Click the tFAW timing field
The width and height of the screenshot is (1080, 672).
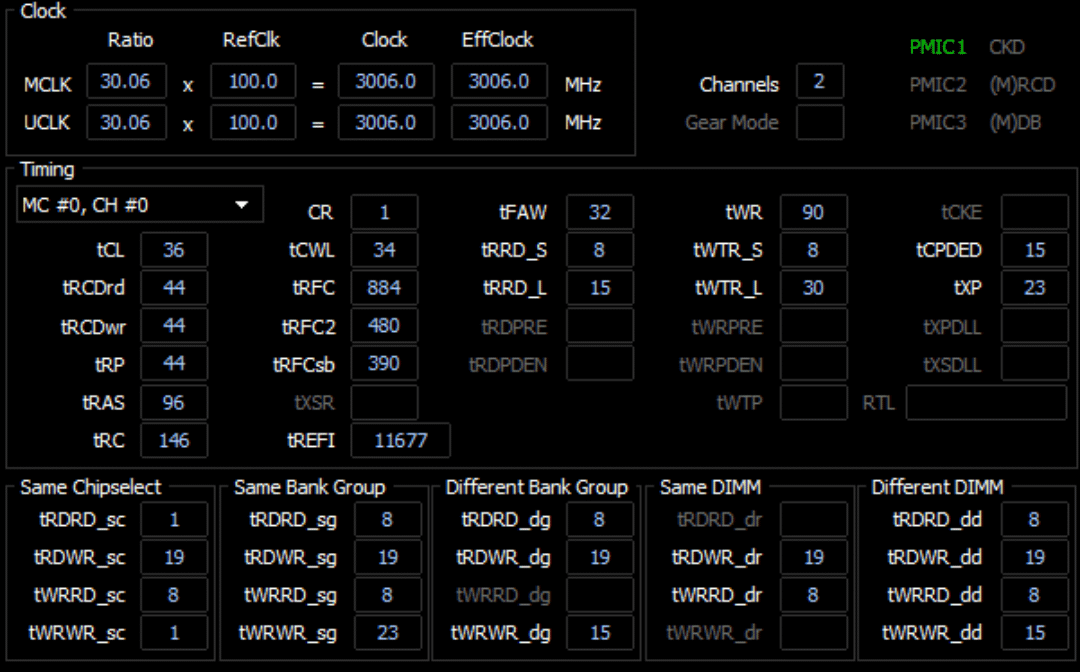click(599, 212)
